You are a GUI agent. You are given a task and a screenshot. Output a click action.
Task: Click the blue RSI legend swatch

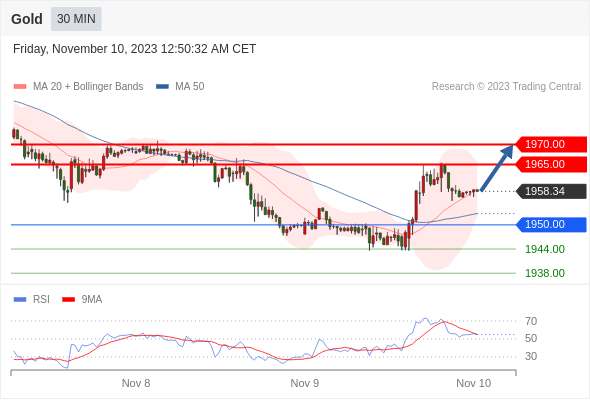pyautogui.click(x=20, y=300)
